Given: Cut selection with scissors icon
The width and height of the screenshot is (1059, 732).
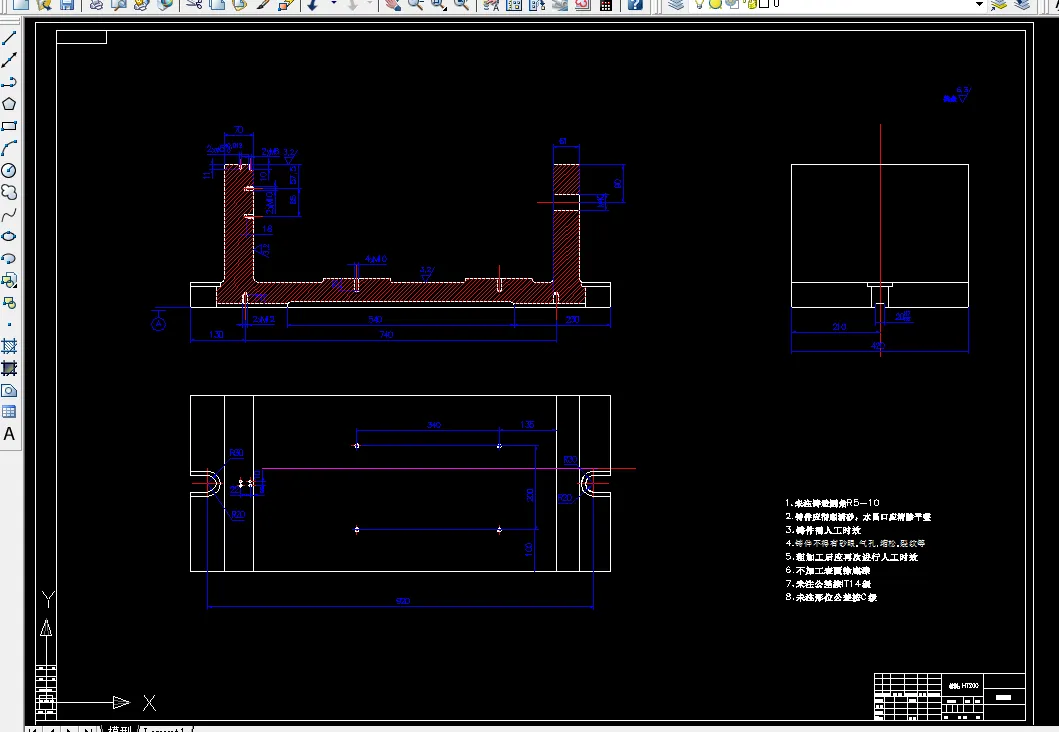Looking at the screenshot, I should coord(194,4).
